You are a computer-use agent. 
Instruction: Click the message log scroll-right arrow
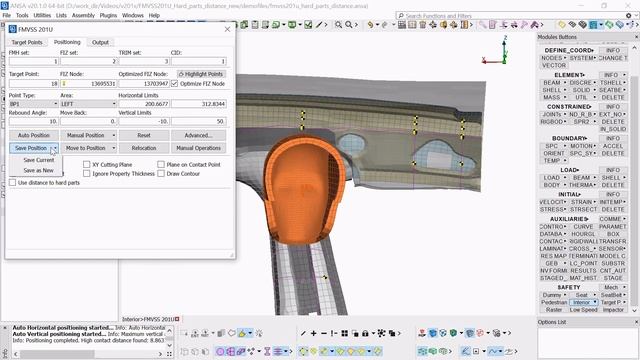pyautogui.click(x=160, y=354)
